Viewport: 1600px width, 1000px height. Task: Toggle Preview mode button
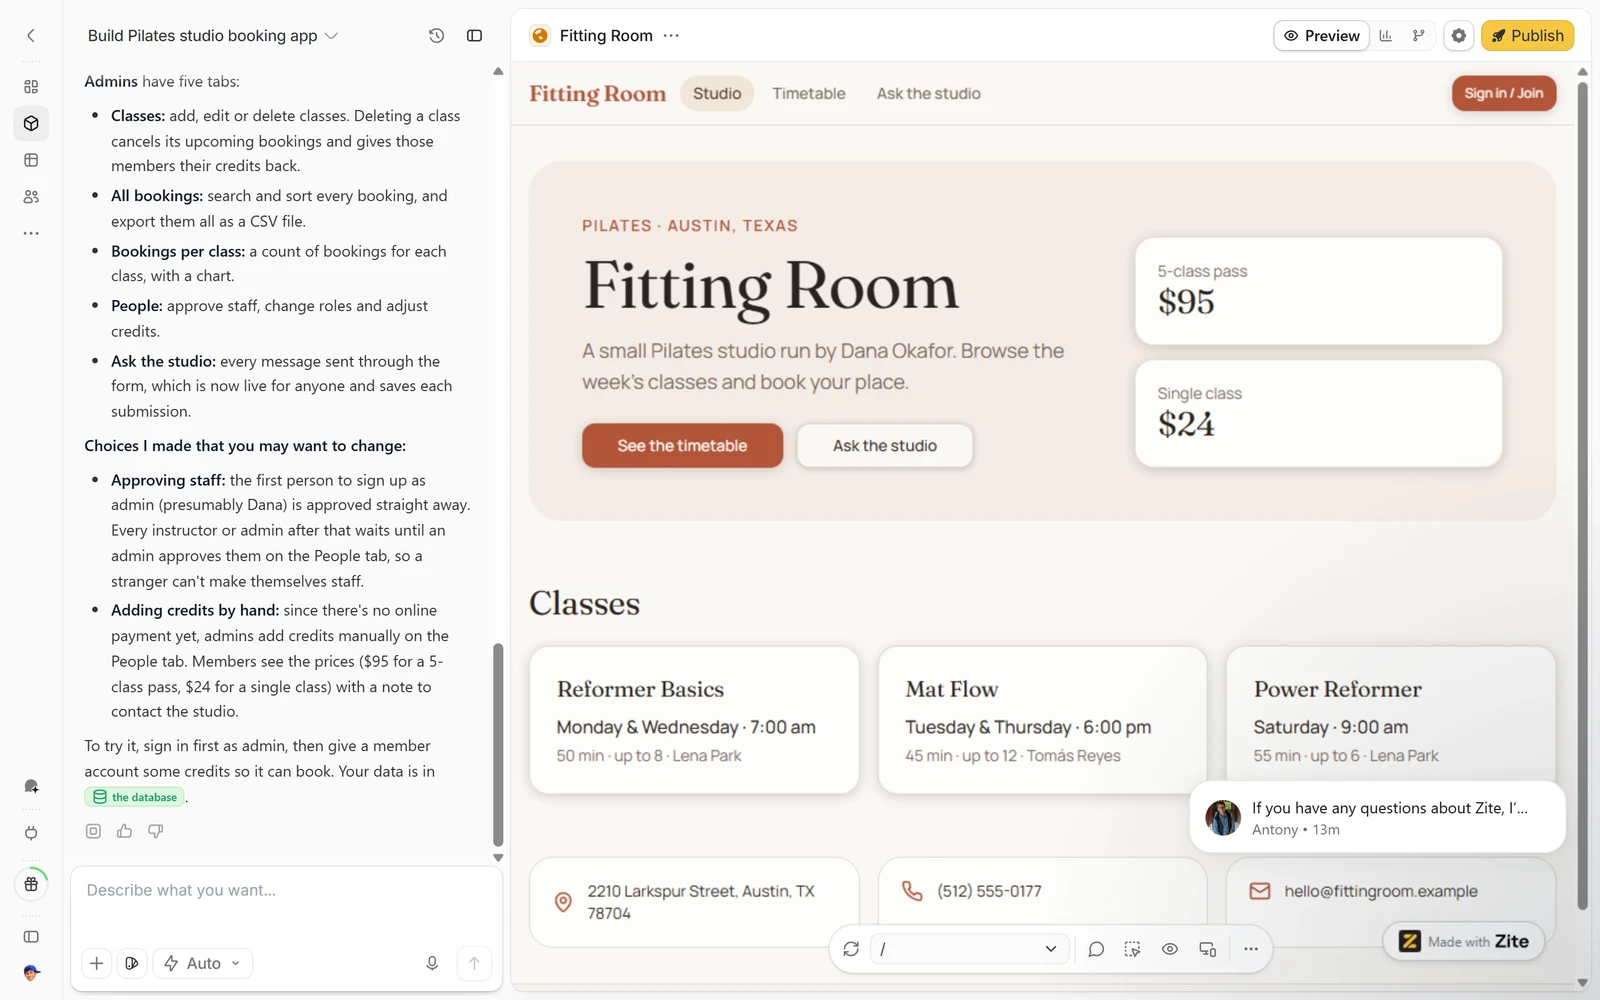[x=1321, y=36]
